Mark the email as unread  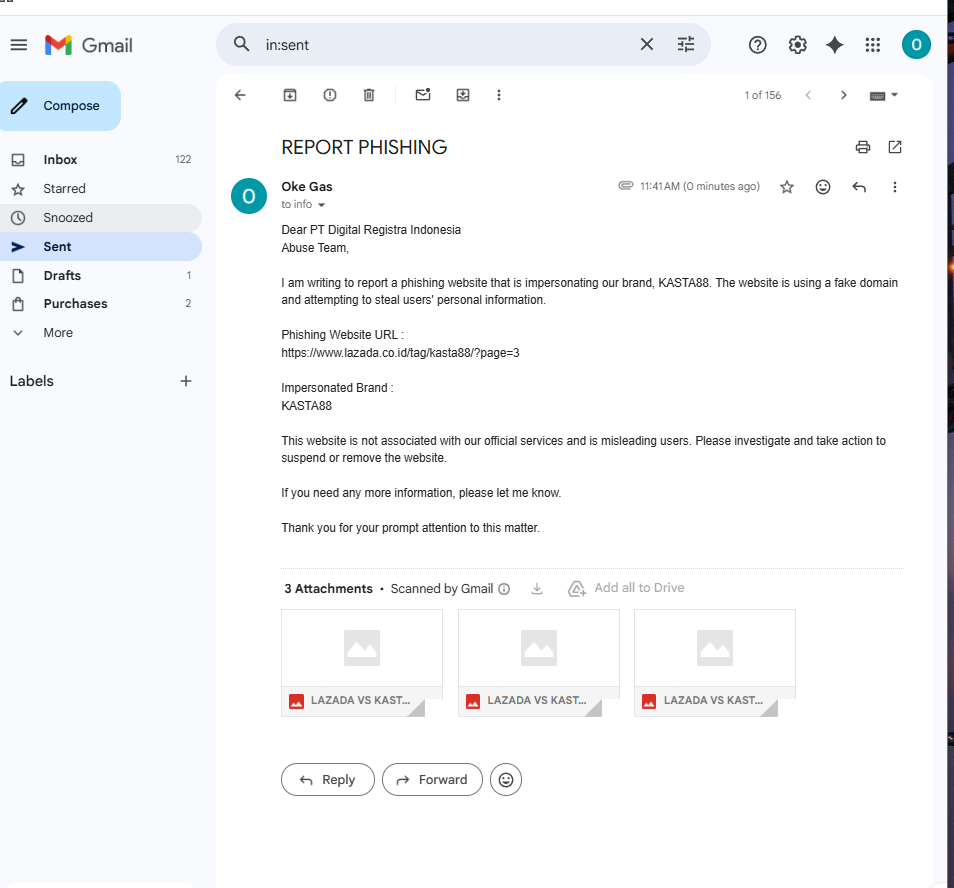[x=423, y=95]
